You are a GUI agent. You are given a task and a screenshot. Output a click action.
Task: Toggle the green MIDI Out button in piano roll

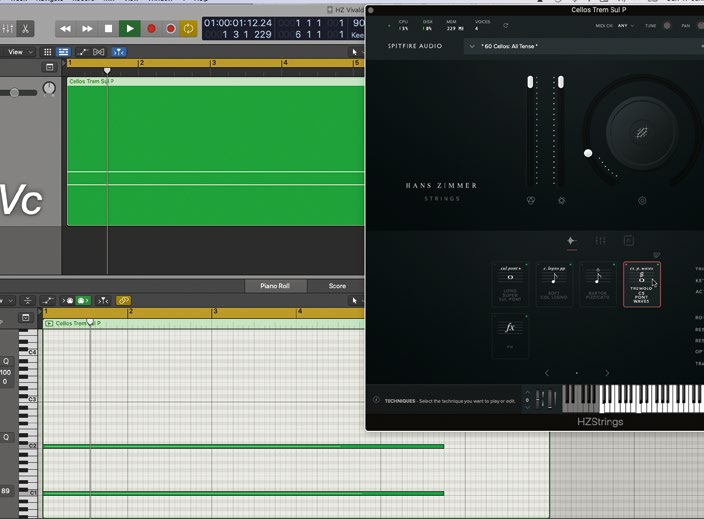[x=83, y=300]
